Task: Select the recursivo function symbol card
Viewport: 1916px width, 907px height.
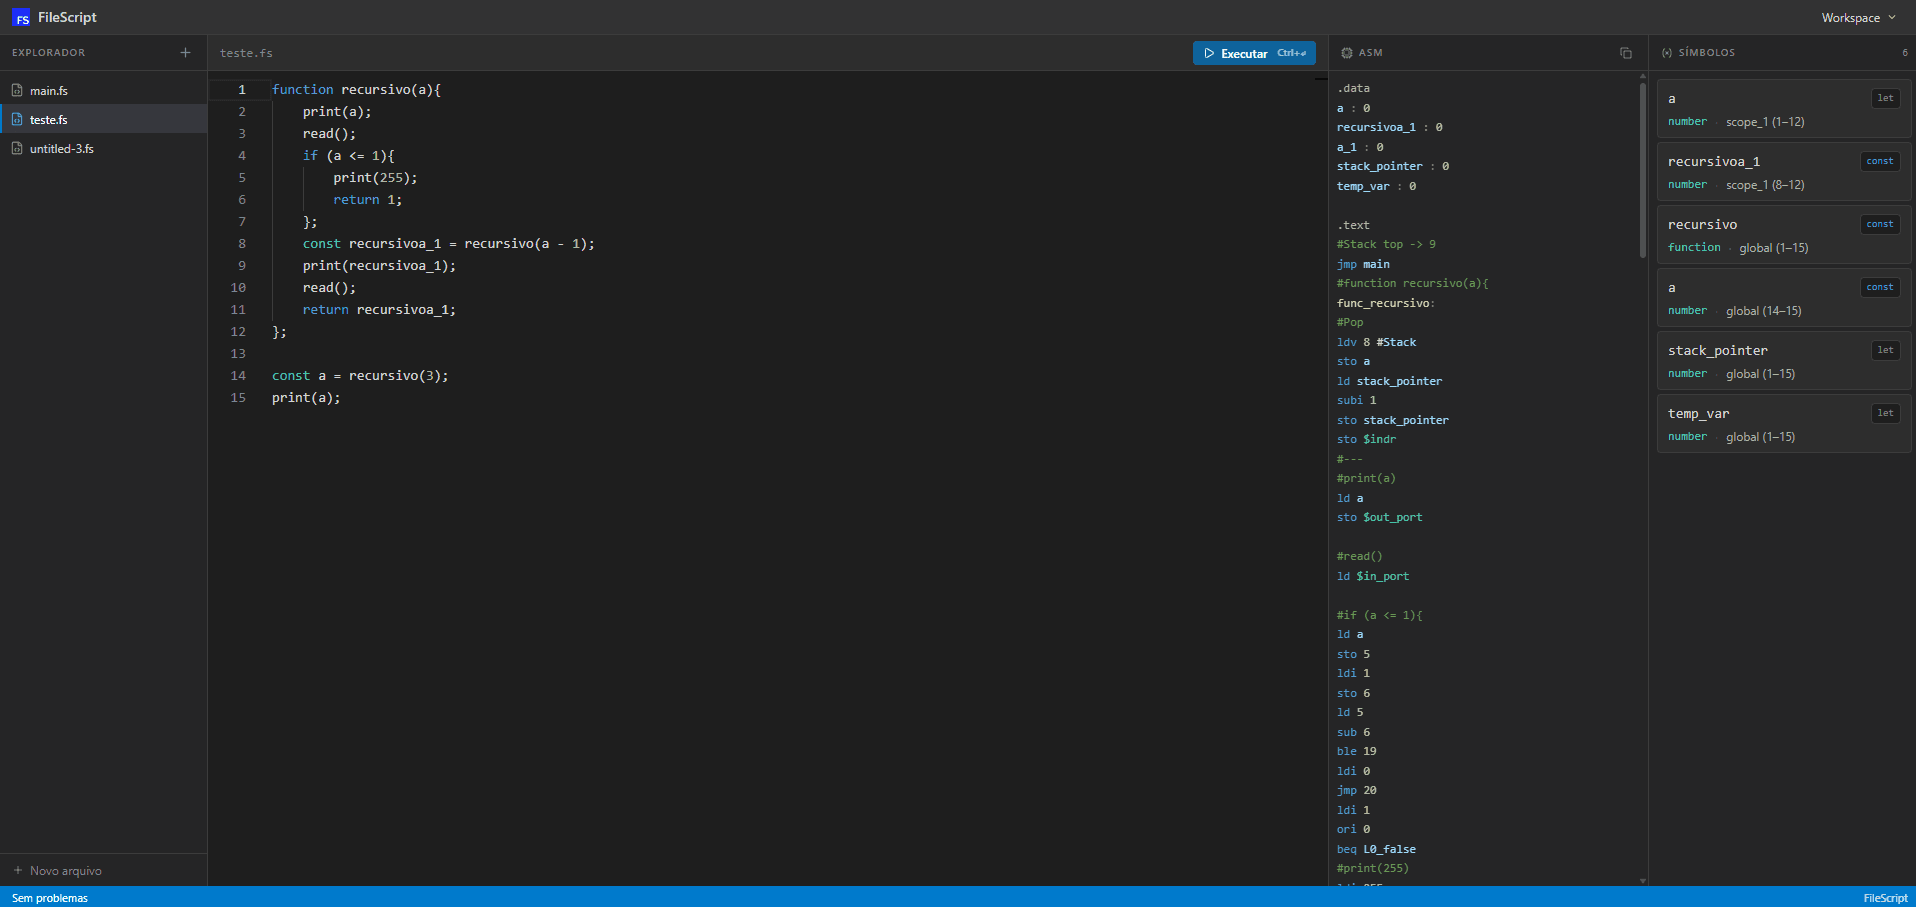Action: point(1784,235)
